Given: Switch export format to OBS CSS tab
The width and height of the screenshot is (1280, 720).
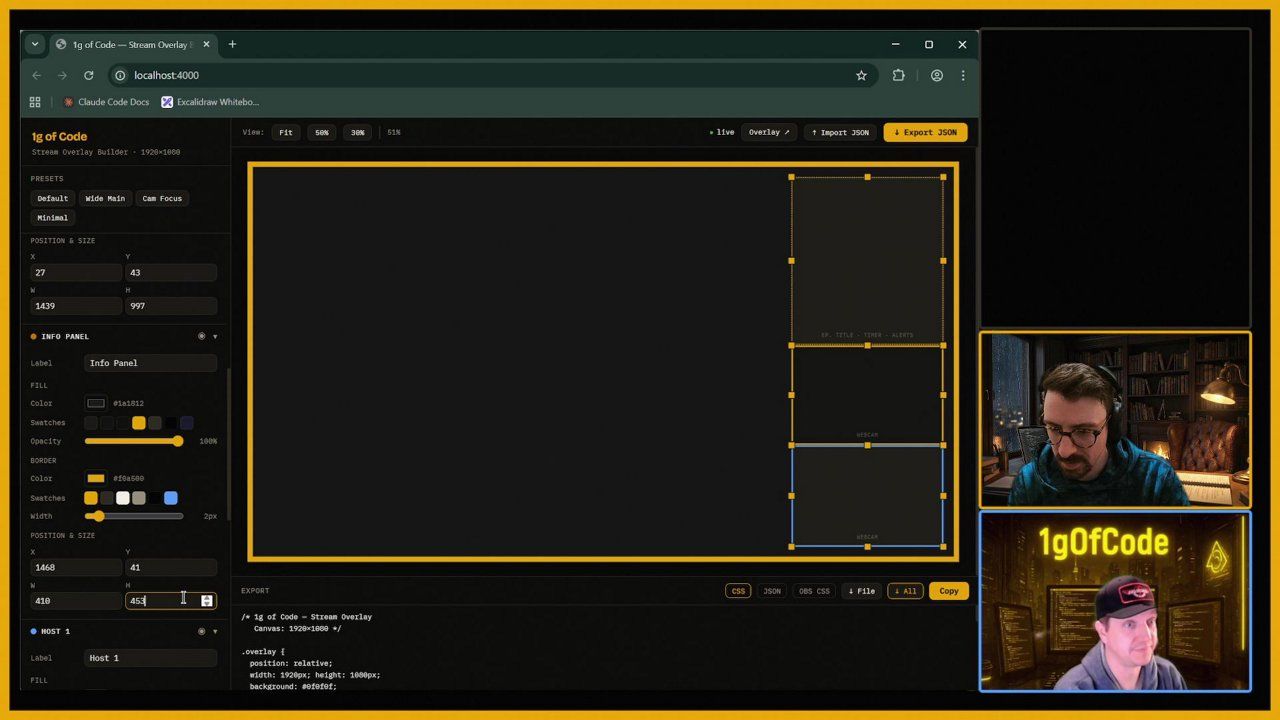Looking at the screenshot, I should pyautogui.click(x=813, y=591).
